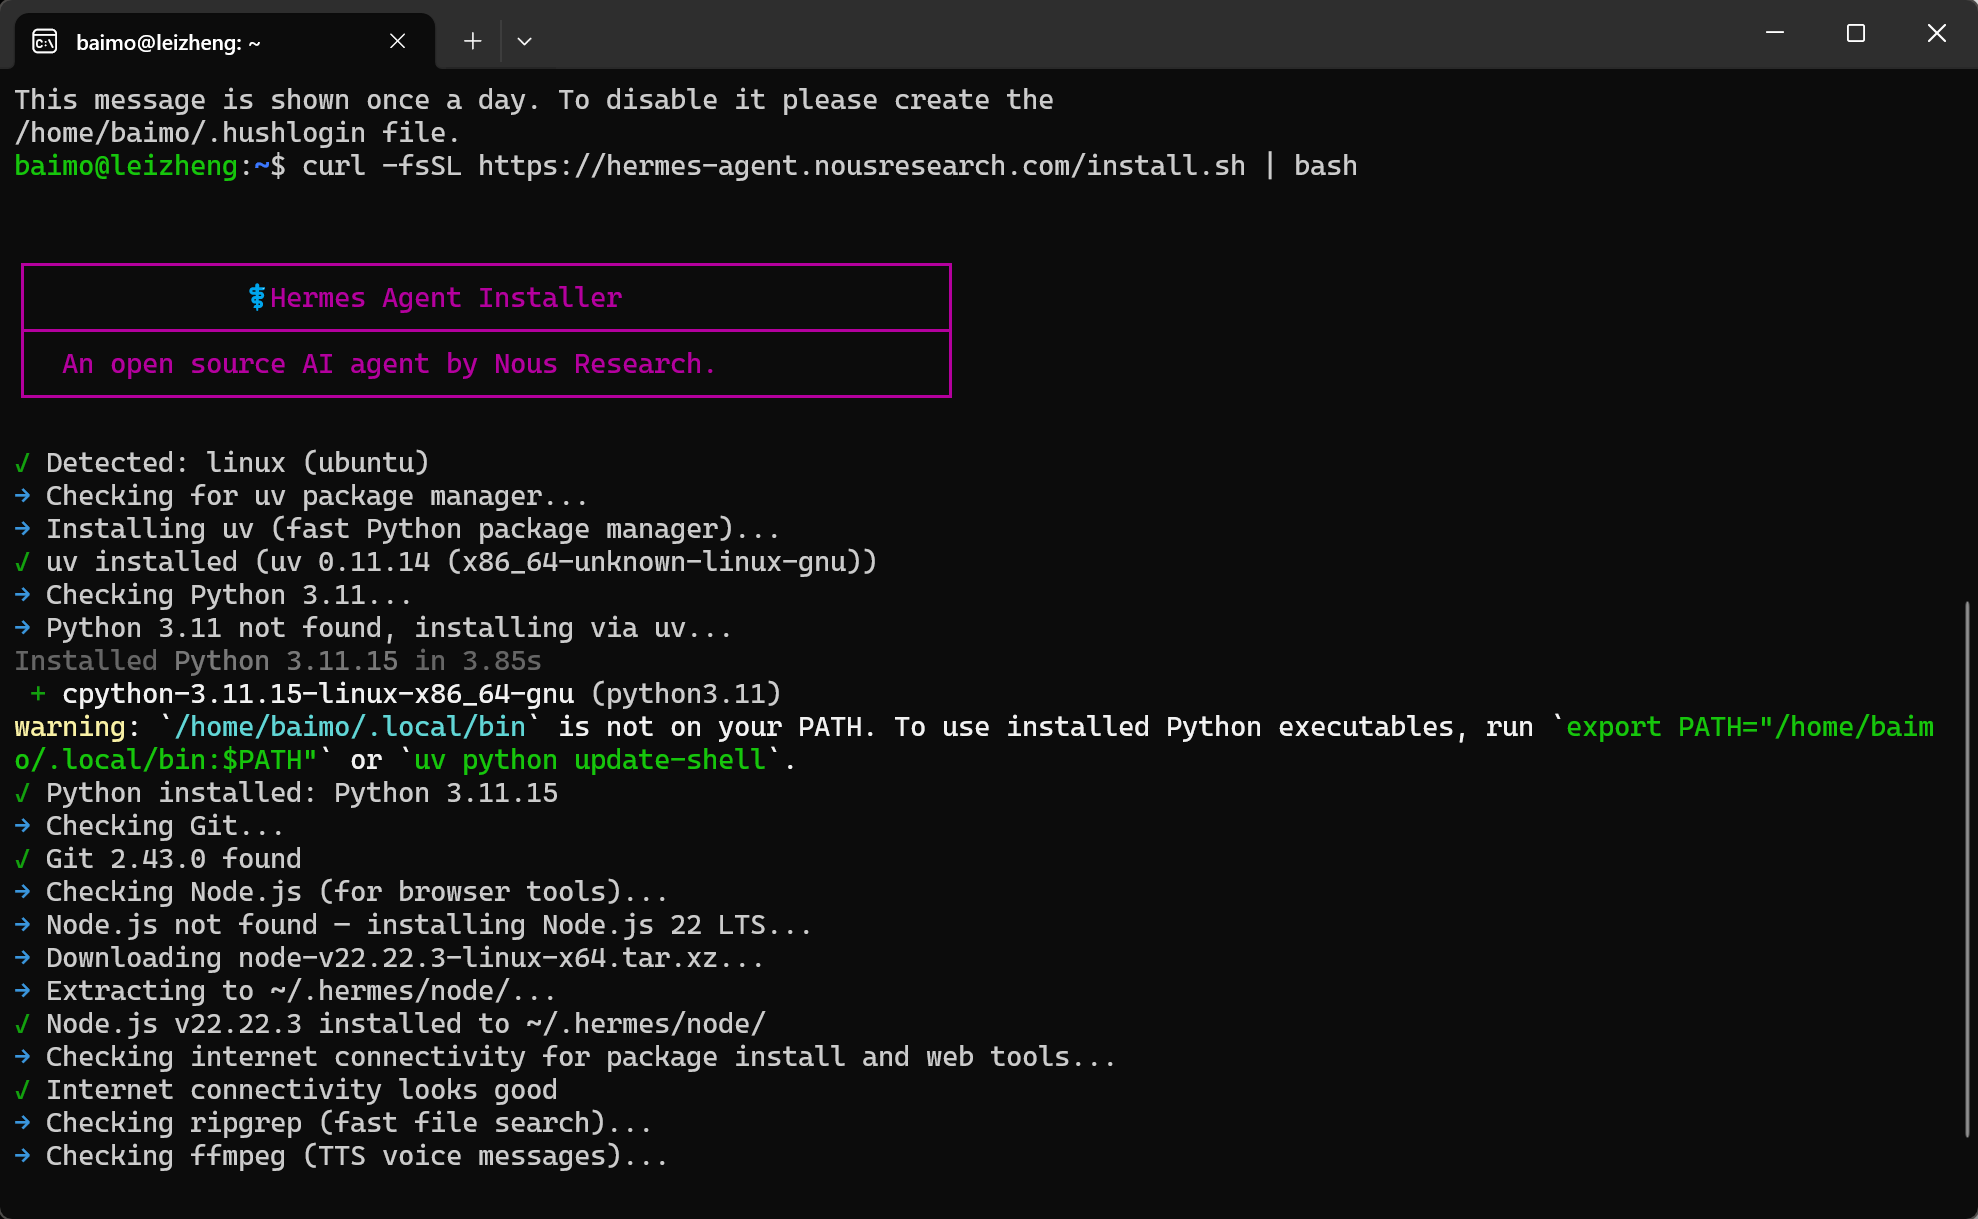The height and width of the screenshot is (1219, 1978).
Task: Click 'cpython-3.11.15-linux-x86_64-gnu' text
Action: point(318,694)
